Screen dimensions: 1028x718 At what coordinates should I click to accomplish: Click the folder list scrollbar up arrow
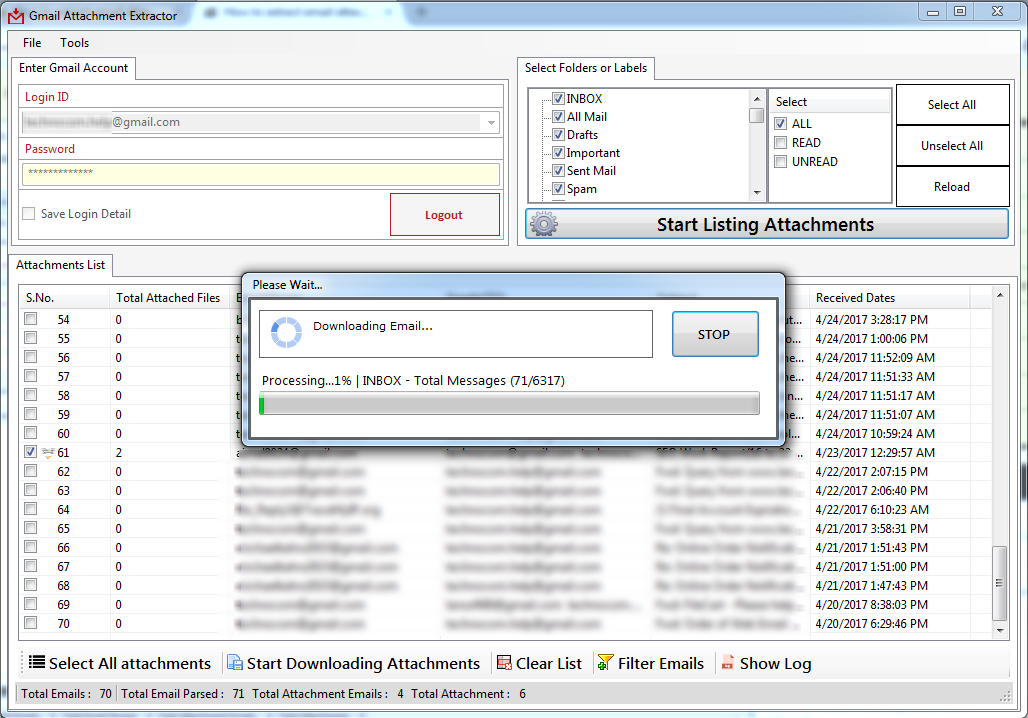[757, 99]
